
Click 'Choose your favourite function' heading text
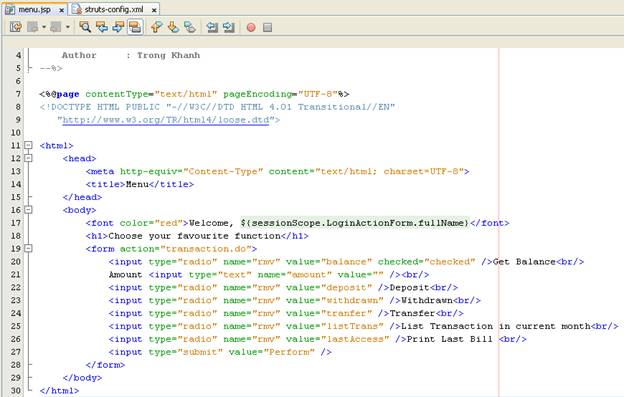tap(195, 236)
